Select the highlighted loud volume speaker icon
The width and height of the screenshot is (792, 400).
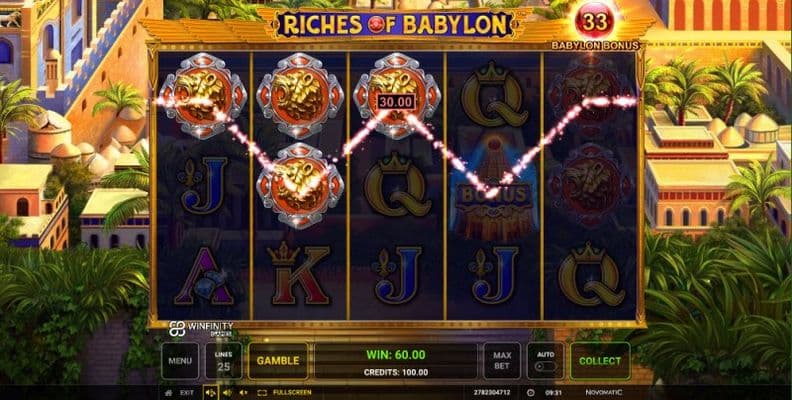point(211,392)
